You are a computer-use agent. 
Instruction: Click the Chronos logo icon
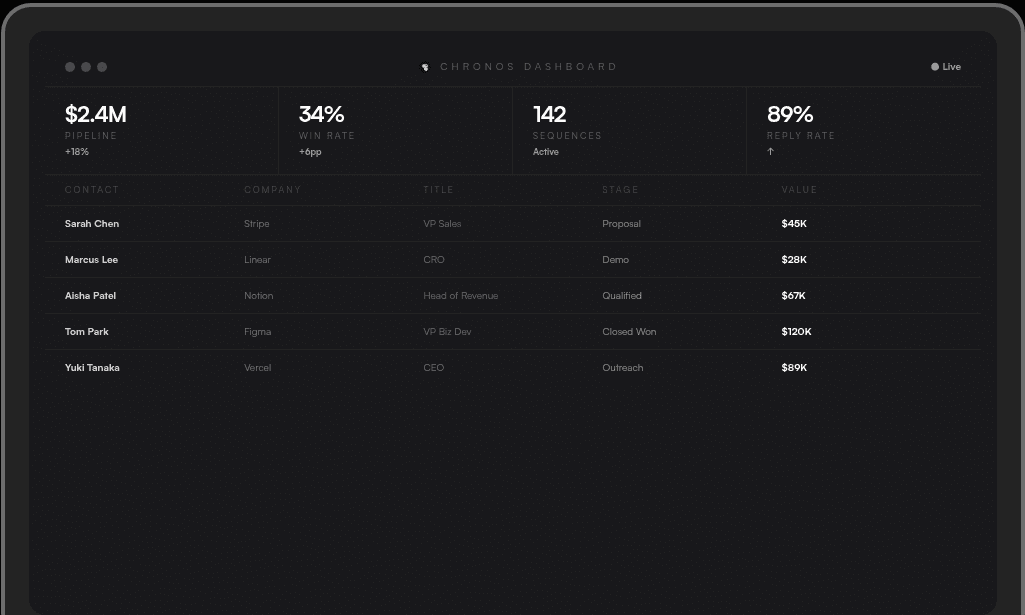[425, 67]
